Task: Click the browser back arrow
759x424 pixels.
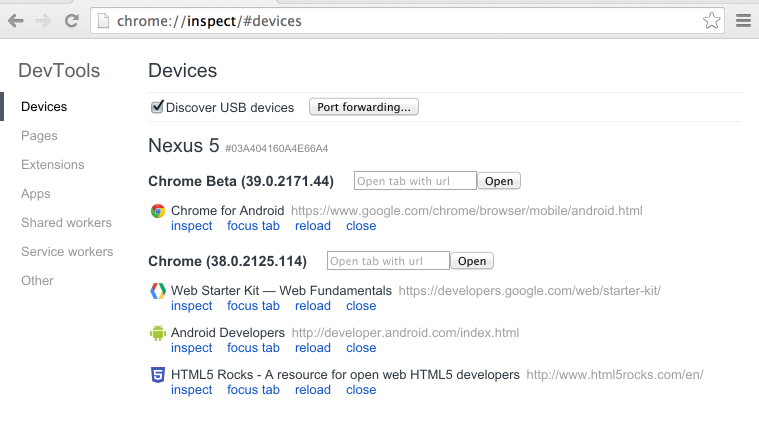Action: pyautogui.click(x=17, y=20)
